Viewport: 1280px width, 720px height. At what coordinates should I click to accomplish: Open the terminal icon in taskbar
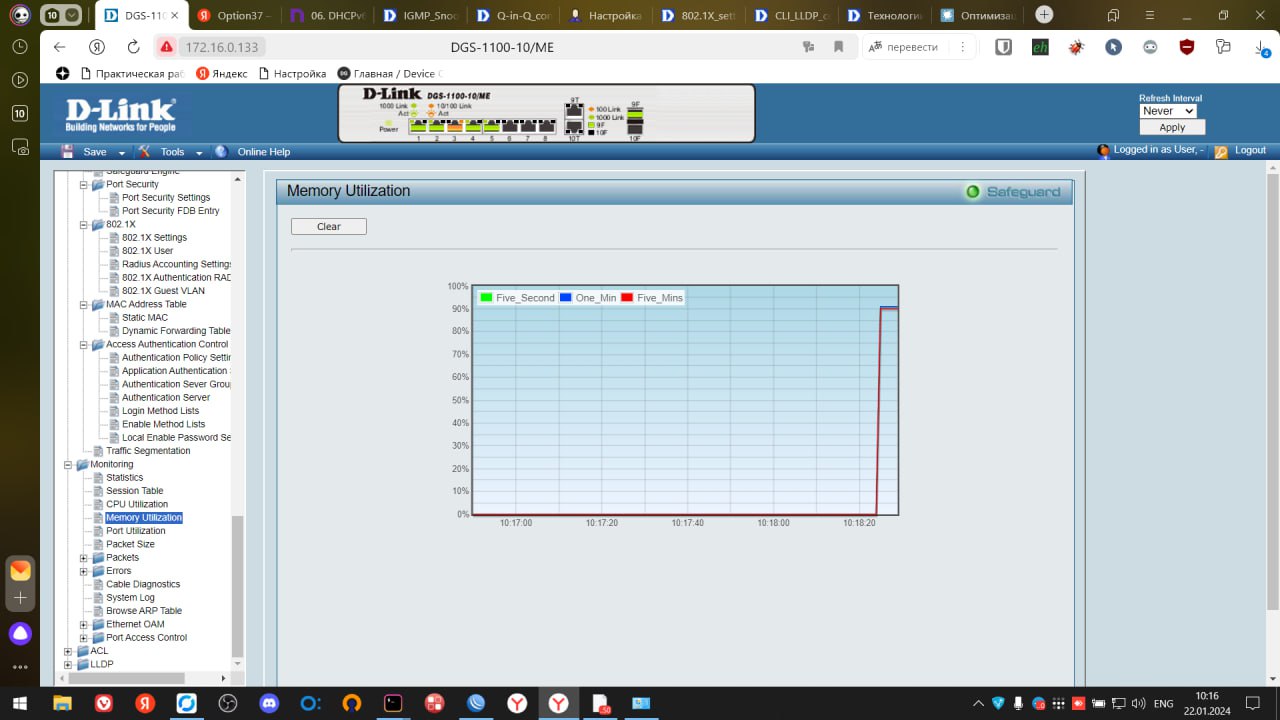click(x=393, y=703)
